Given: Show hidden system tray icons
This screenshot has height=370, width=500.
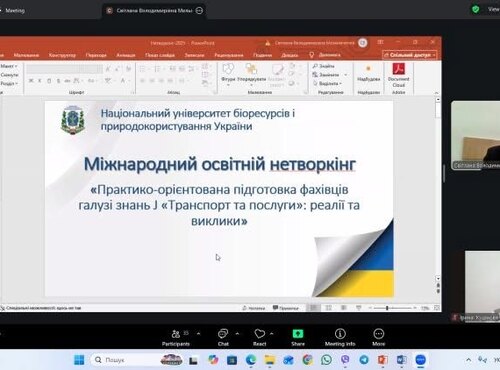Looking at the screenshot, I should click(468, 360).
